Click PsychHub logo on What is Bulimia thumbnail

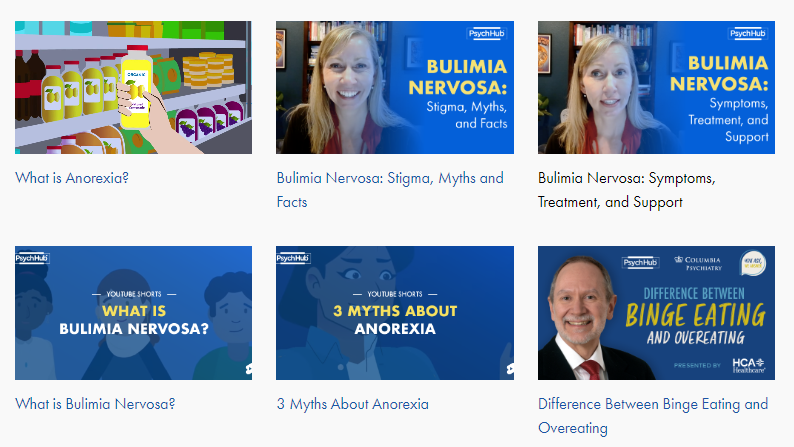31,258
